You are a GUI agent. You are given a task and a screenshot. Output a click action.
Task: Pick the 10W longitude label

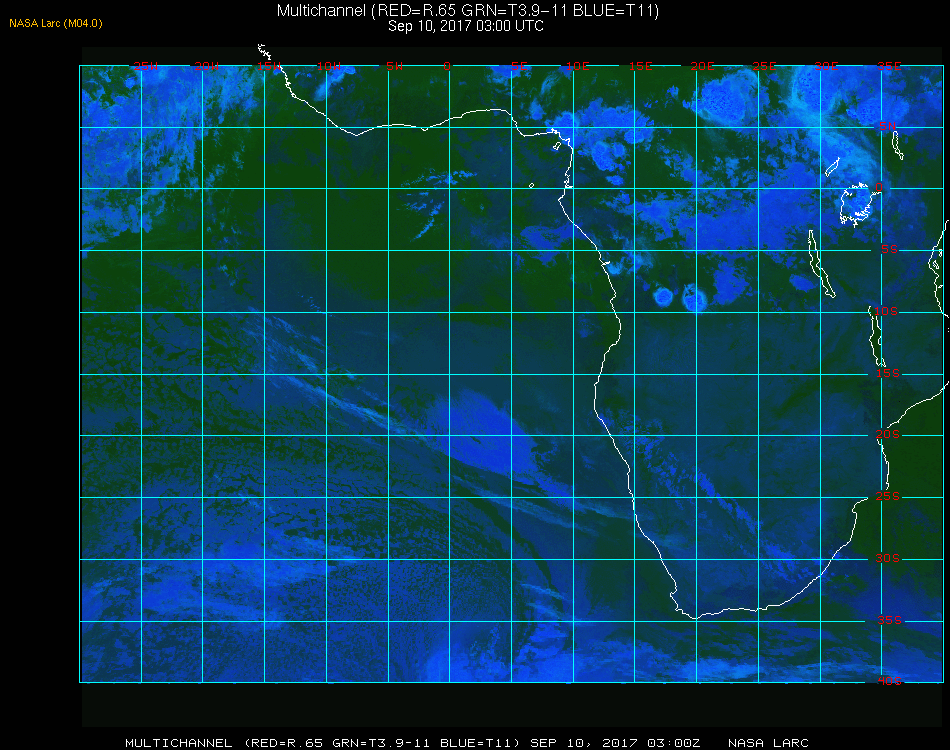coord(329,66)
